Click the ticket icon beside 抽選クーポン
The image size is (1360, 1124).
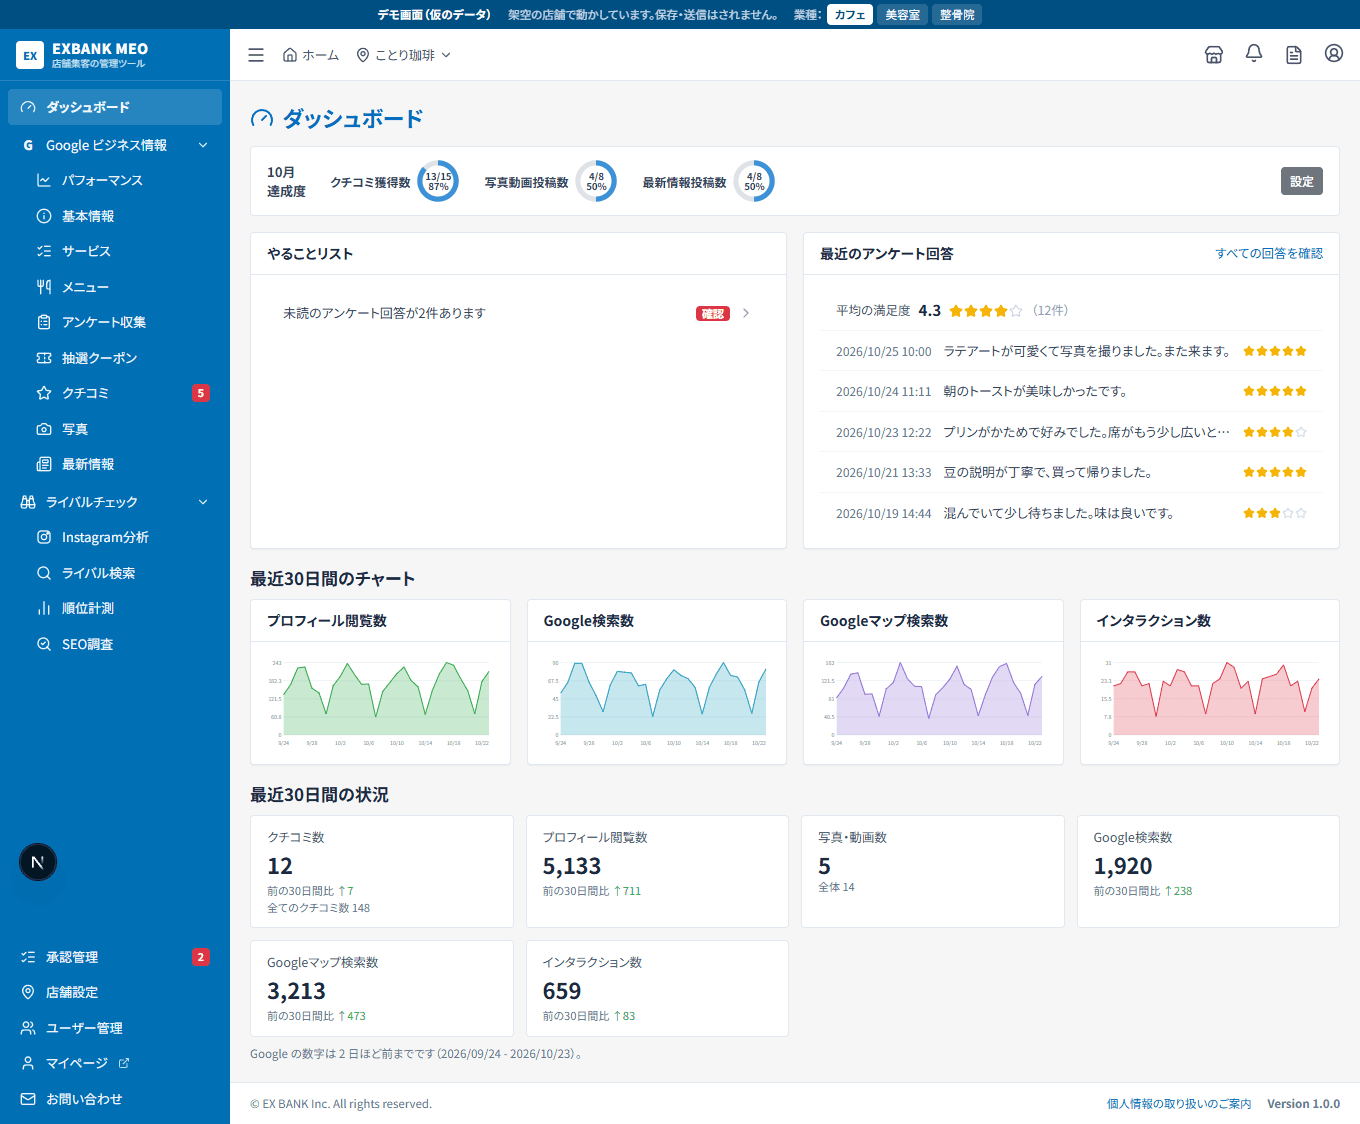(x=44, y=358)
